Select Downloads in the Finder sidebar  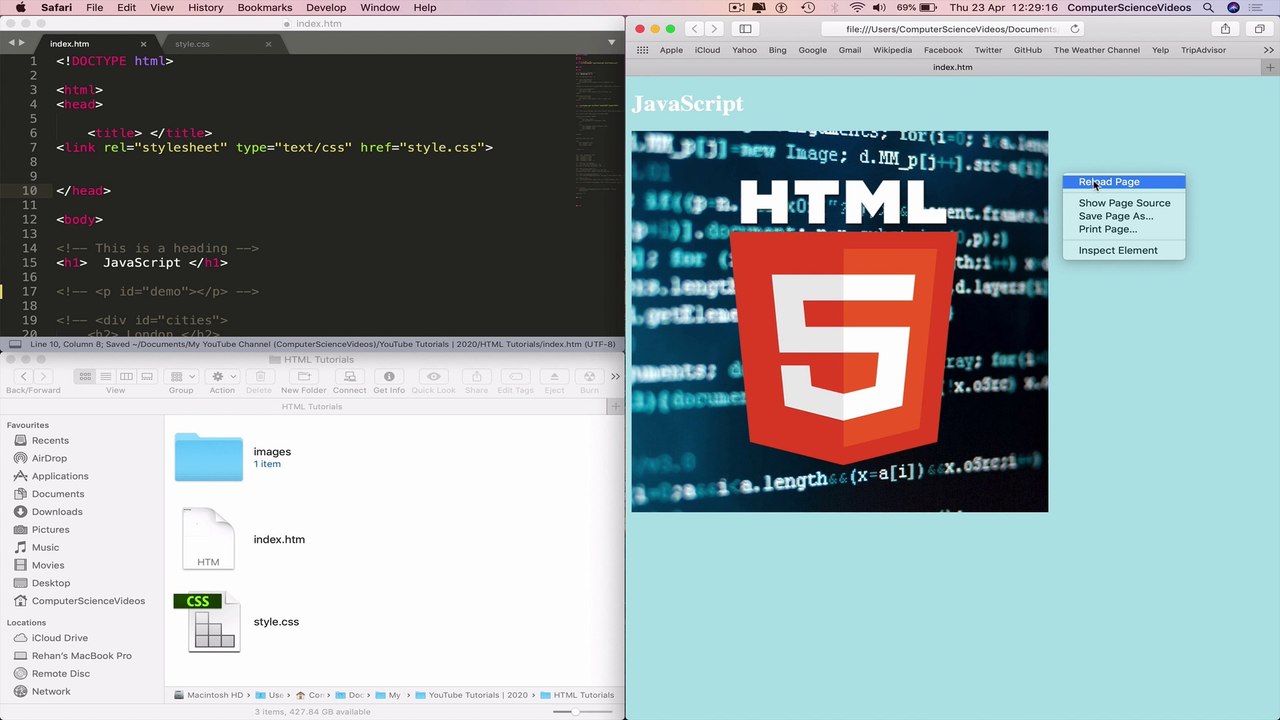[x=57, y=511]
